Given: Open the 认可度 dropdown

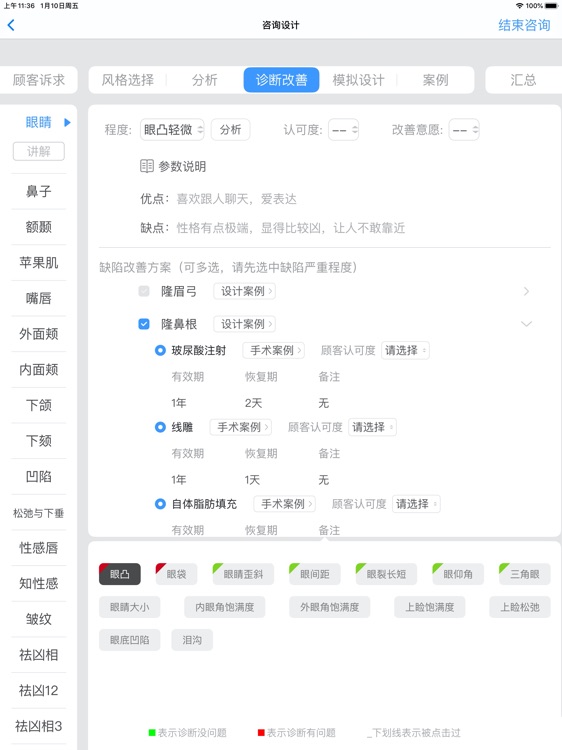Looking at the screenshot, I should tap(343, 130).
